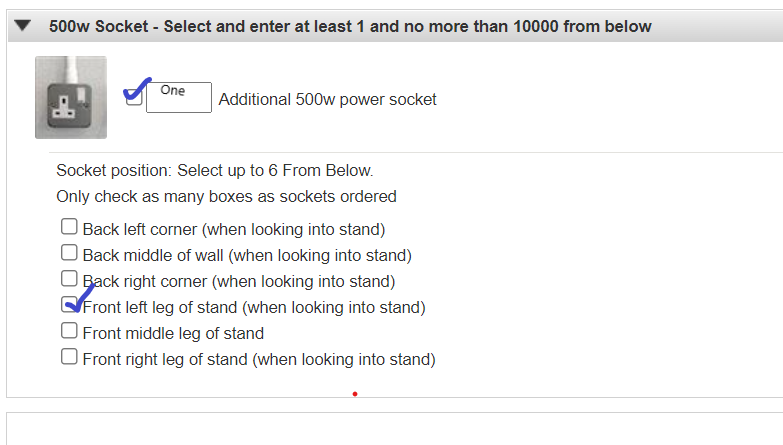
Task: Click the 500w Socket section header title
Action: pyautogui.click(x=350, y=26)
